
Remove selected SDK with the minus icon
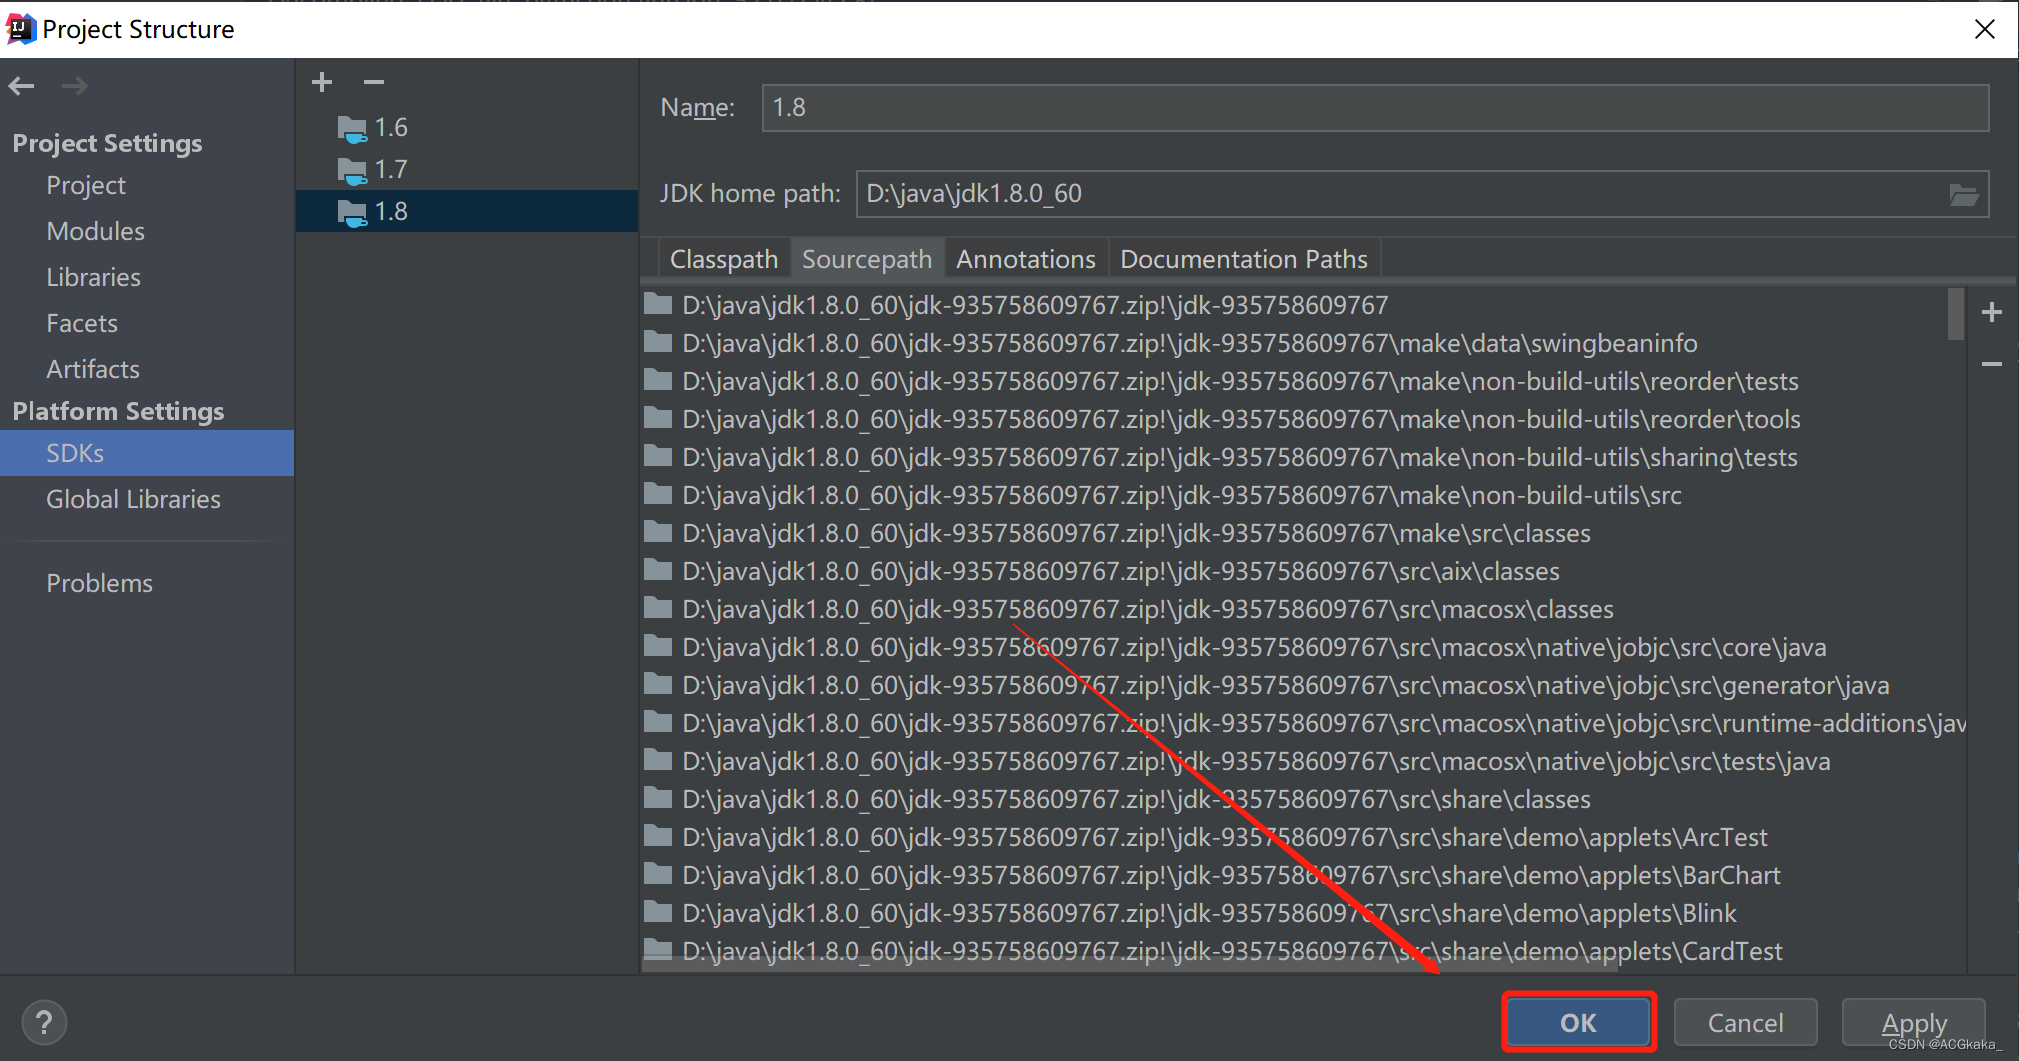point(373,82)
